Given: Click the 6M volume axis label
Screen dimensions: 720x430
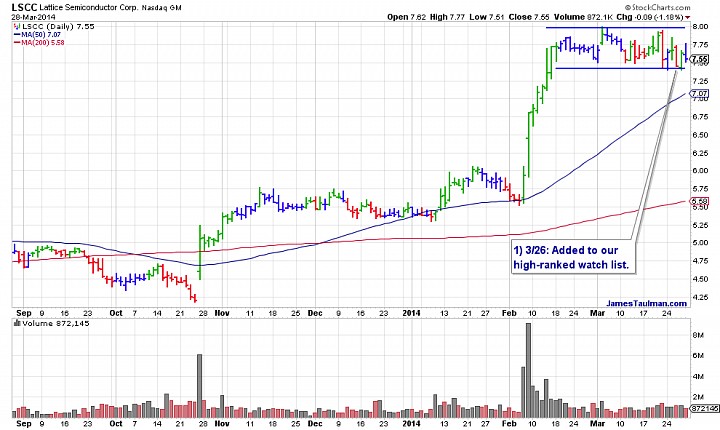Looking at the screenshot, I should 698,356.
